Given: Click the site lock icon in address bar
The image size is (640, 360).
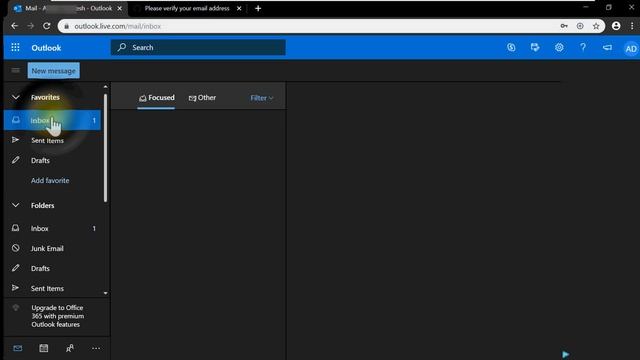Looking at the screenshot, I should tap(67, 26).
